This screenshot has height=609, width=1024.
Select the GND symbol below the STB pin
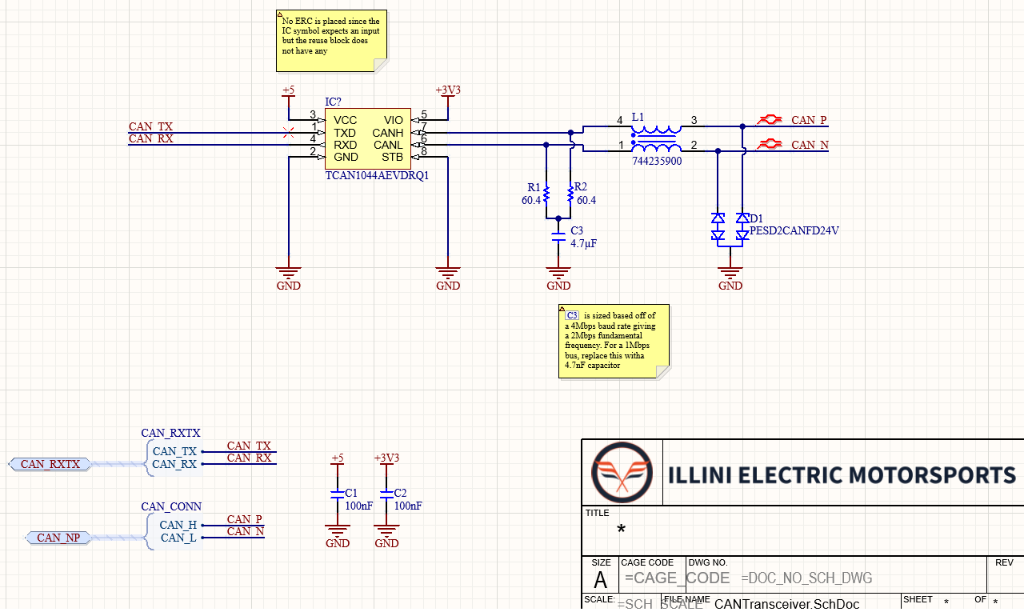448,278
